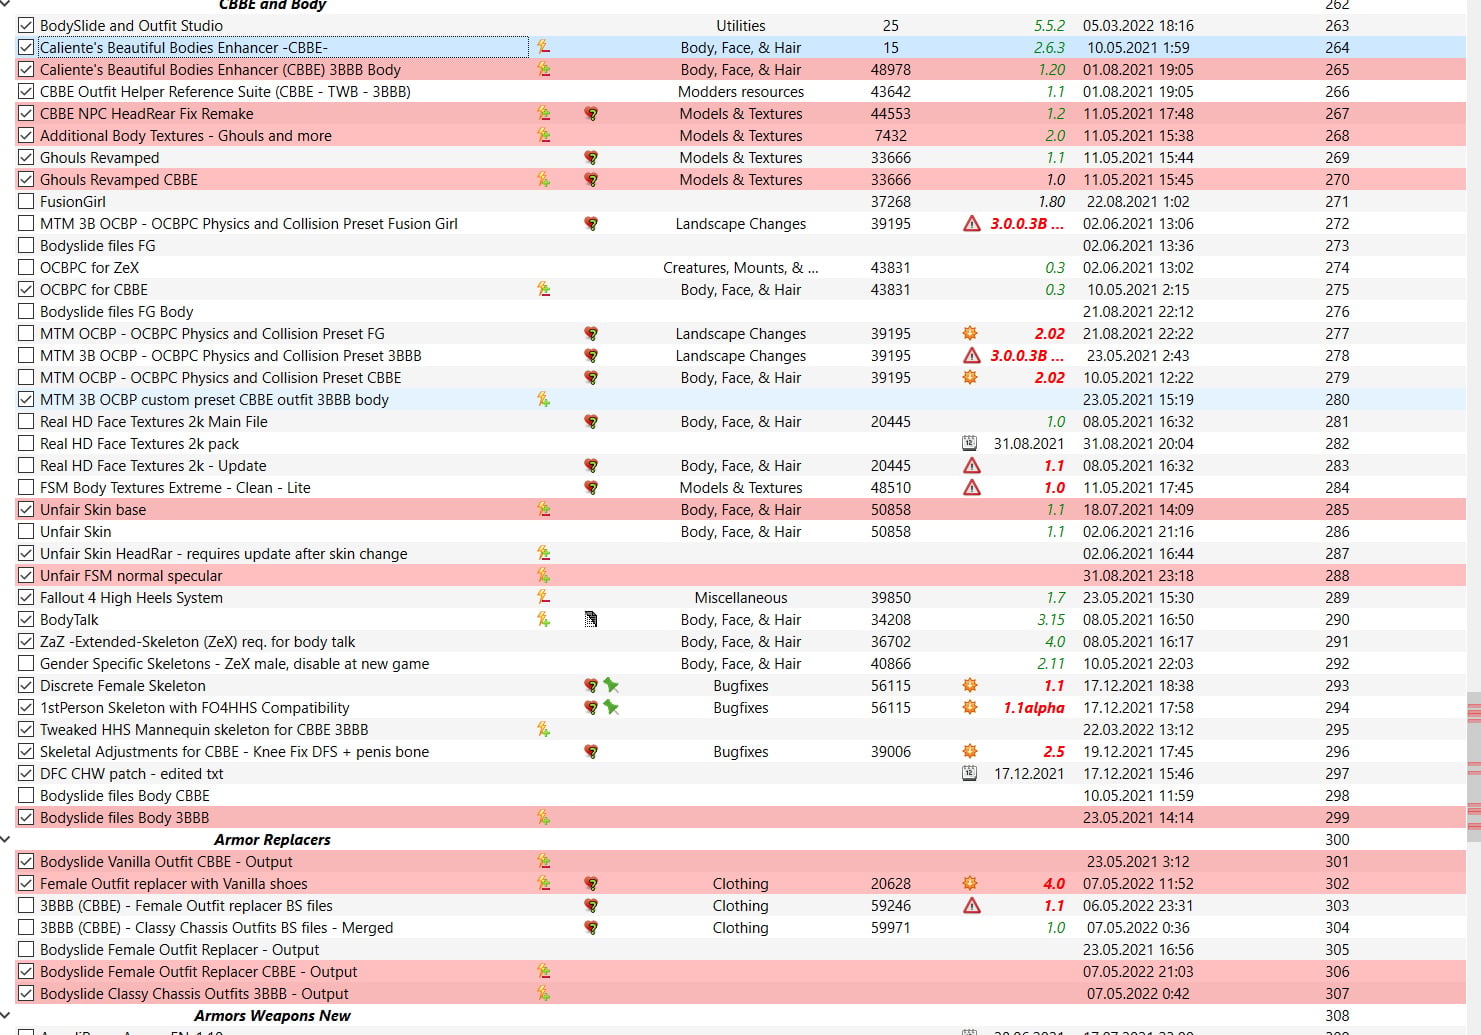Disable BodySlide and Outfit Studio mod
The image size is (1481, 1035).
pyautogui.click(x=26, y=25)
